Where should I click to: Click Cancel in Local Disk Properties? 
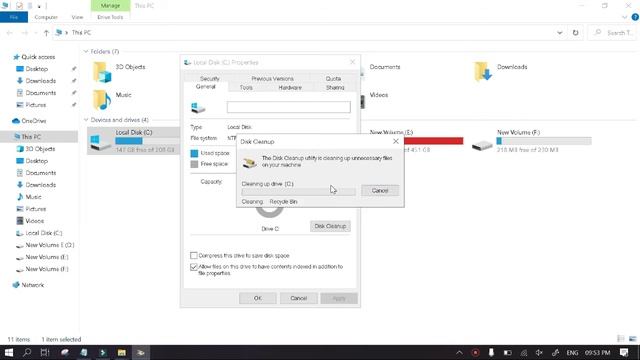click(x=298, y=298)
